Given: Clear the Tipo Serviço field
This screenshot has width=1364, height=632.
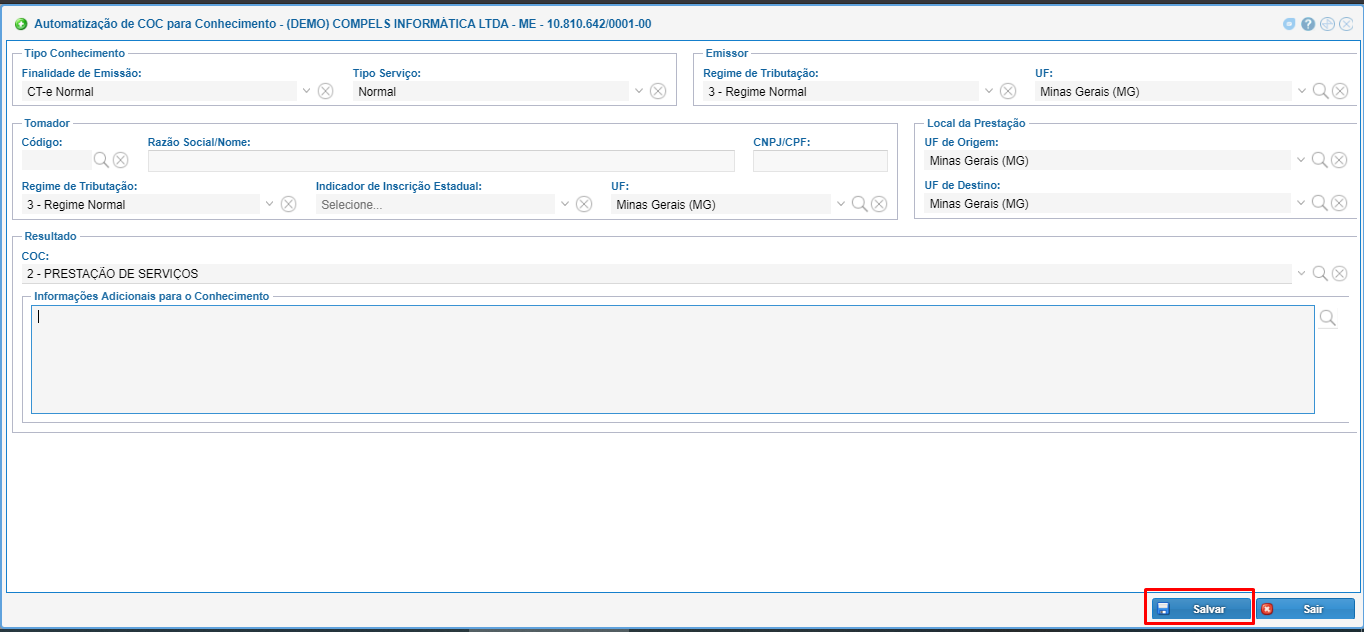Looking at the screenshot, I should click(657, 91).
